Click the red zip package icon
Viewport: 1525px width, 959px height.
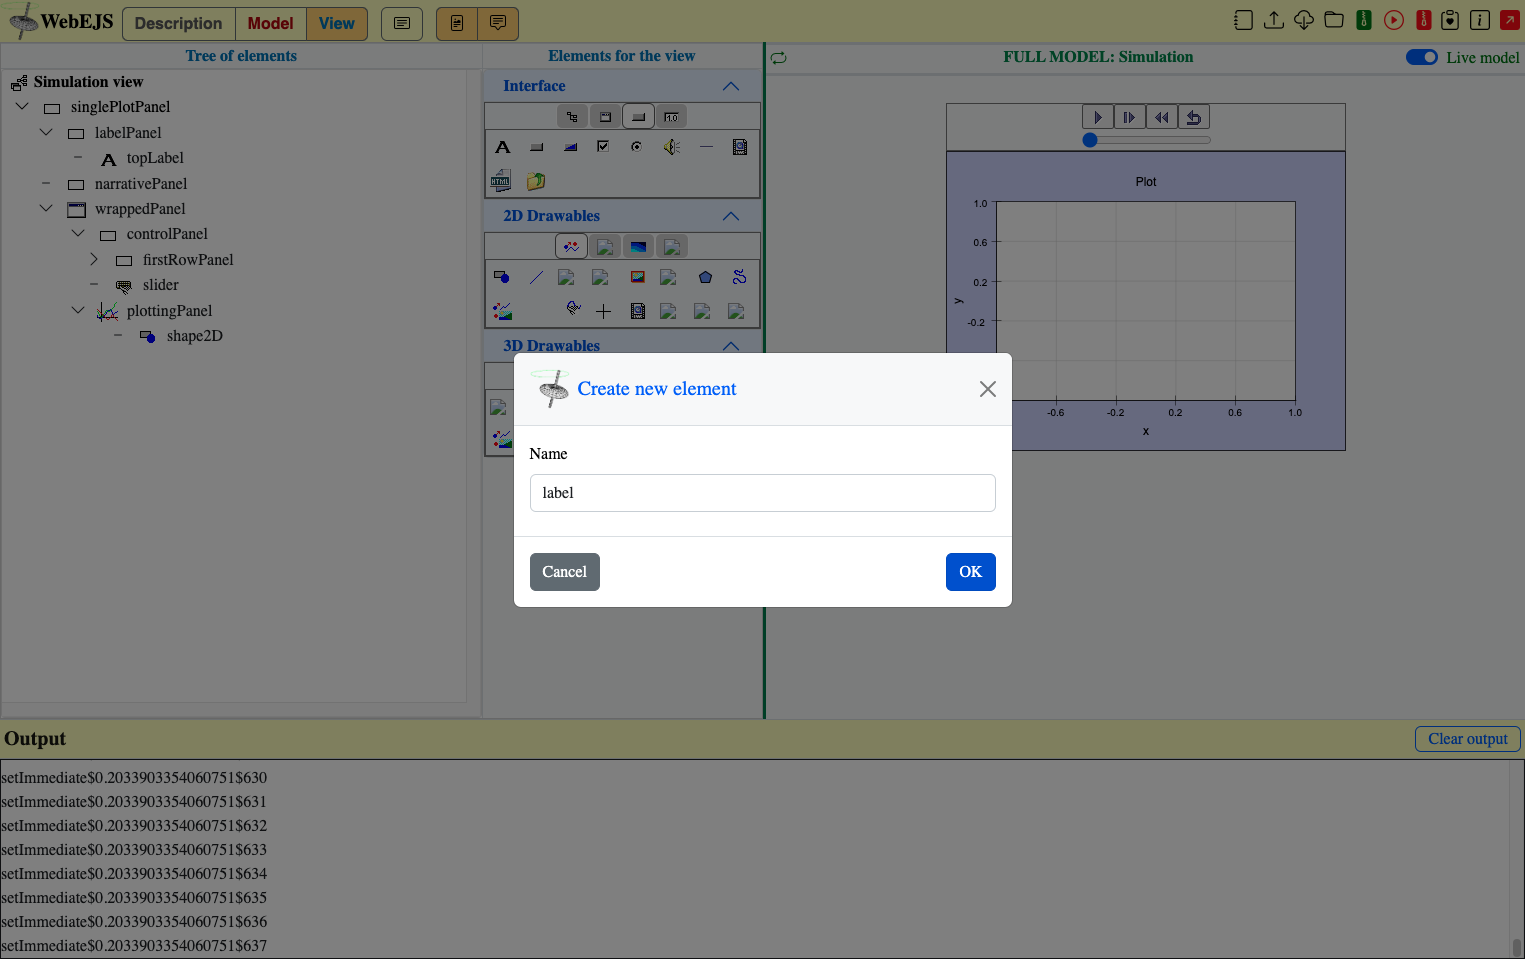[x=1424, y=20]
